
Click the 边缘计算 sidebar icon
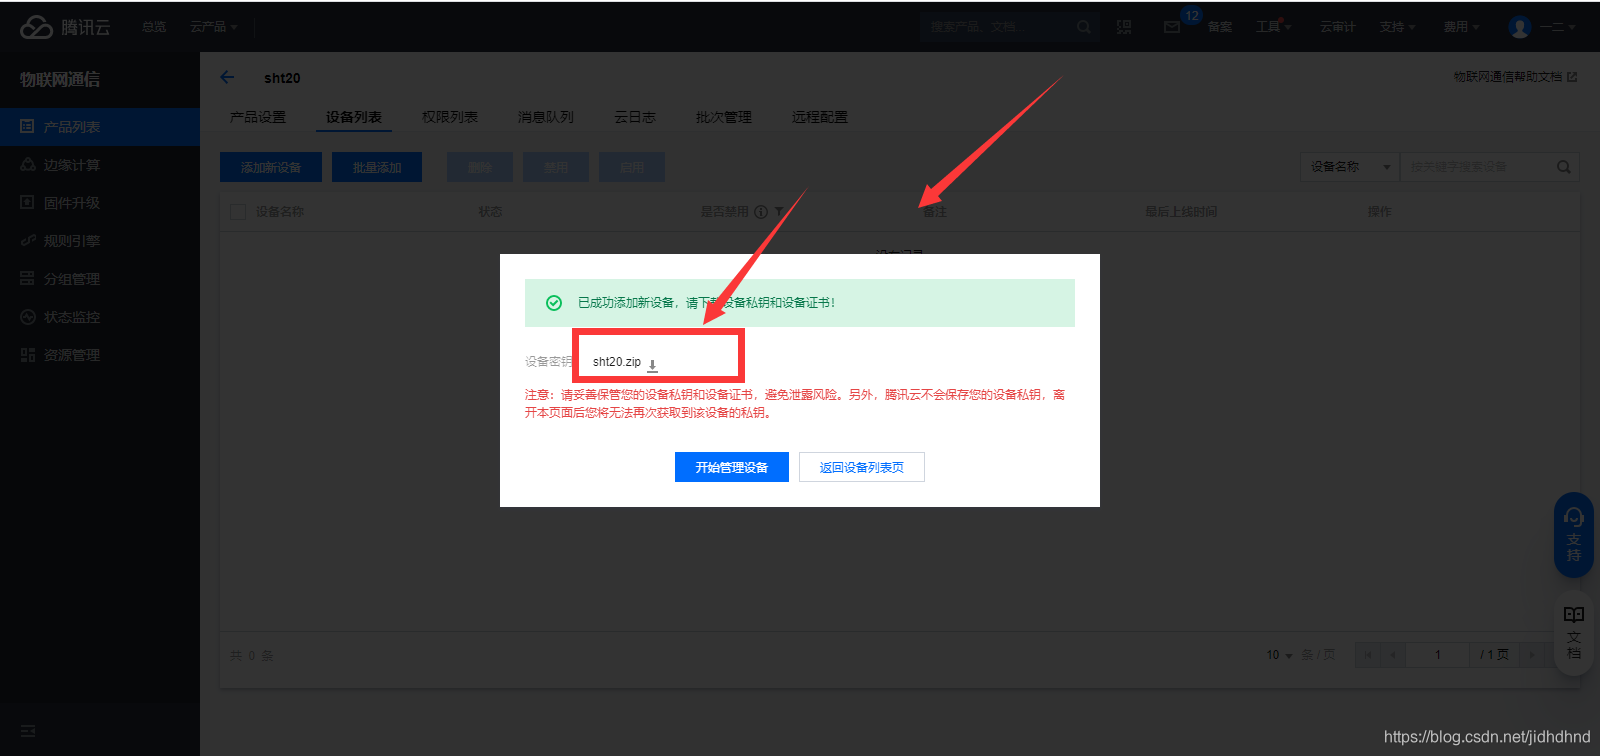(x=27, y=165)
